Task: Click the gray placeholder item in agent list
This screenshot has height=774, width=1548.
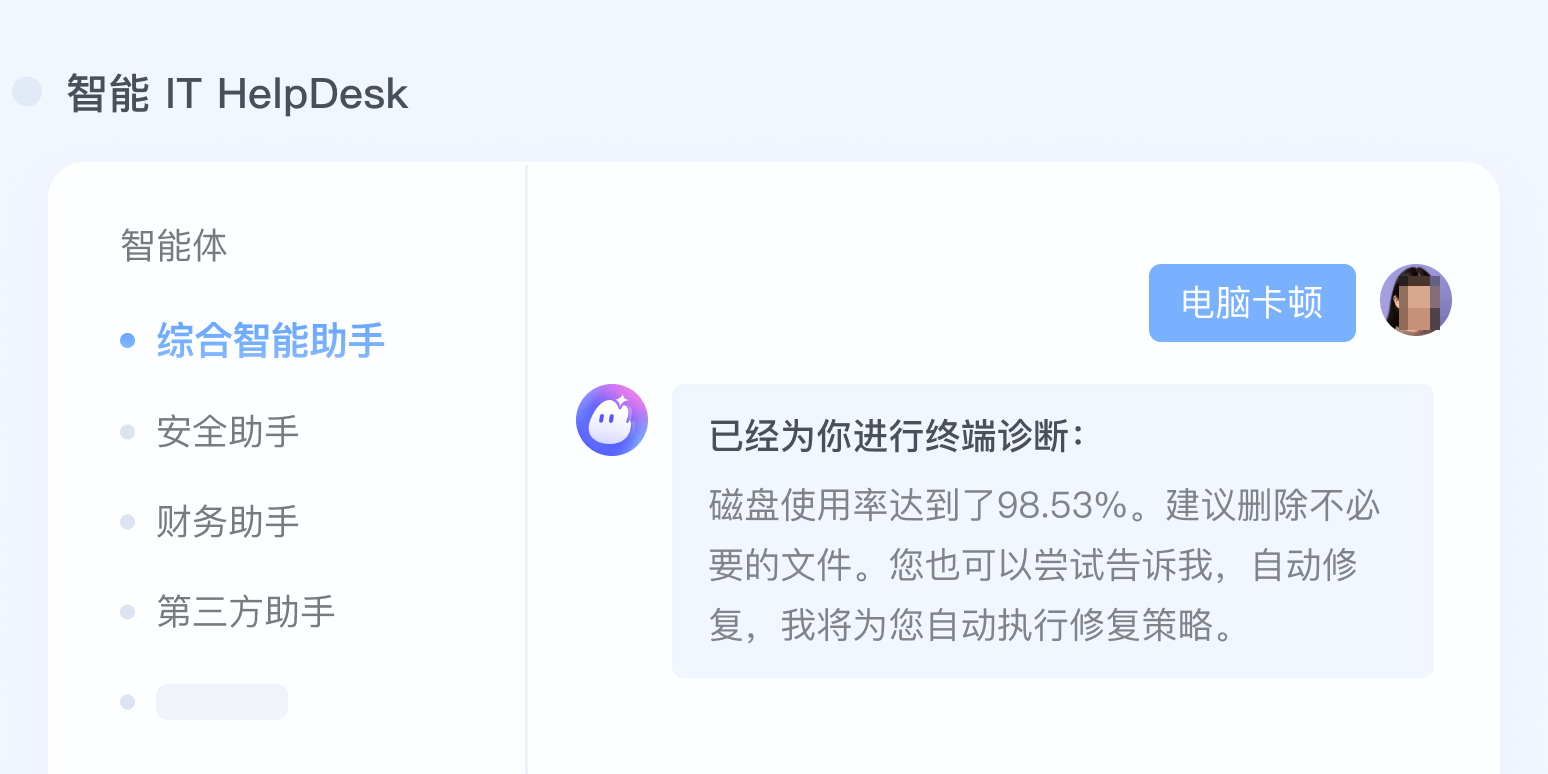Action: pos(221,701)
